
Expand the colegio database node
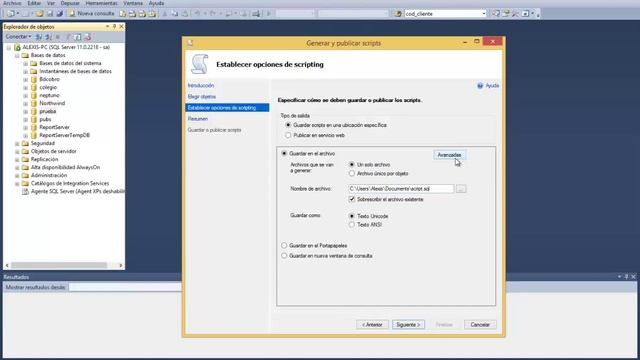25,87
